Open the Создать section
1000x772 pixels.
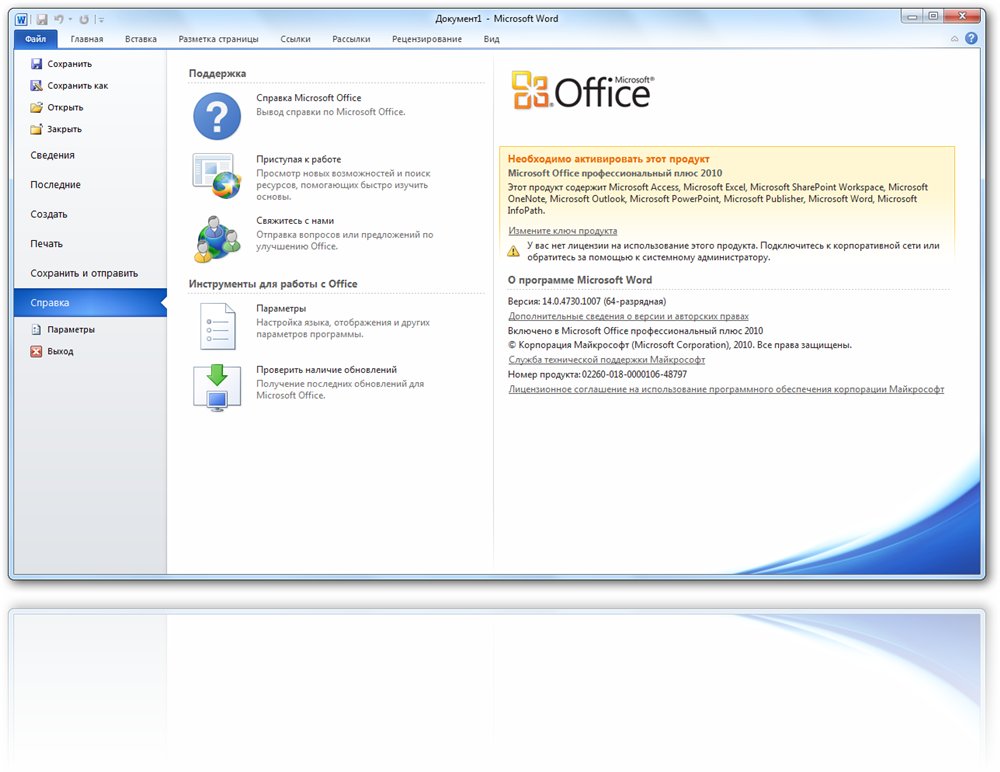pyautogui.click(x=48, y=214)
